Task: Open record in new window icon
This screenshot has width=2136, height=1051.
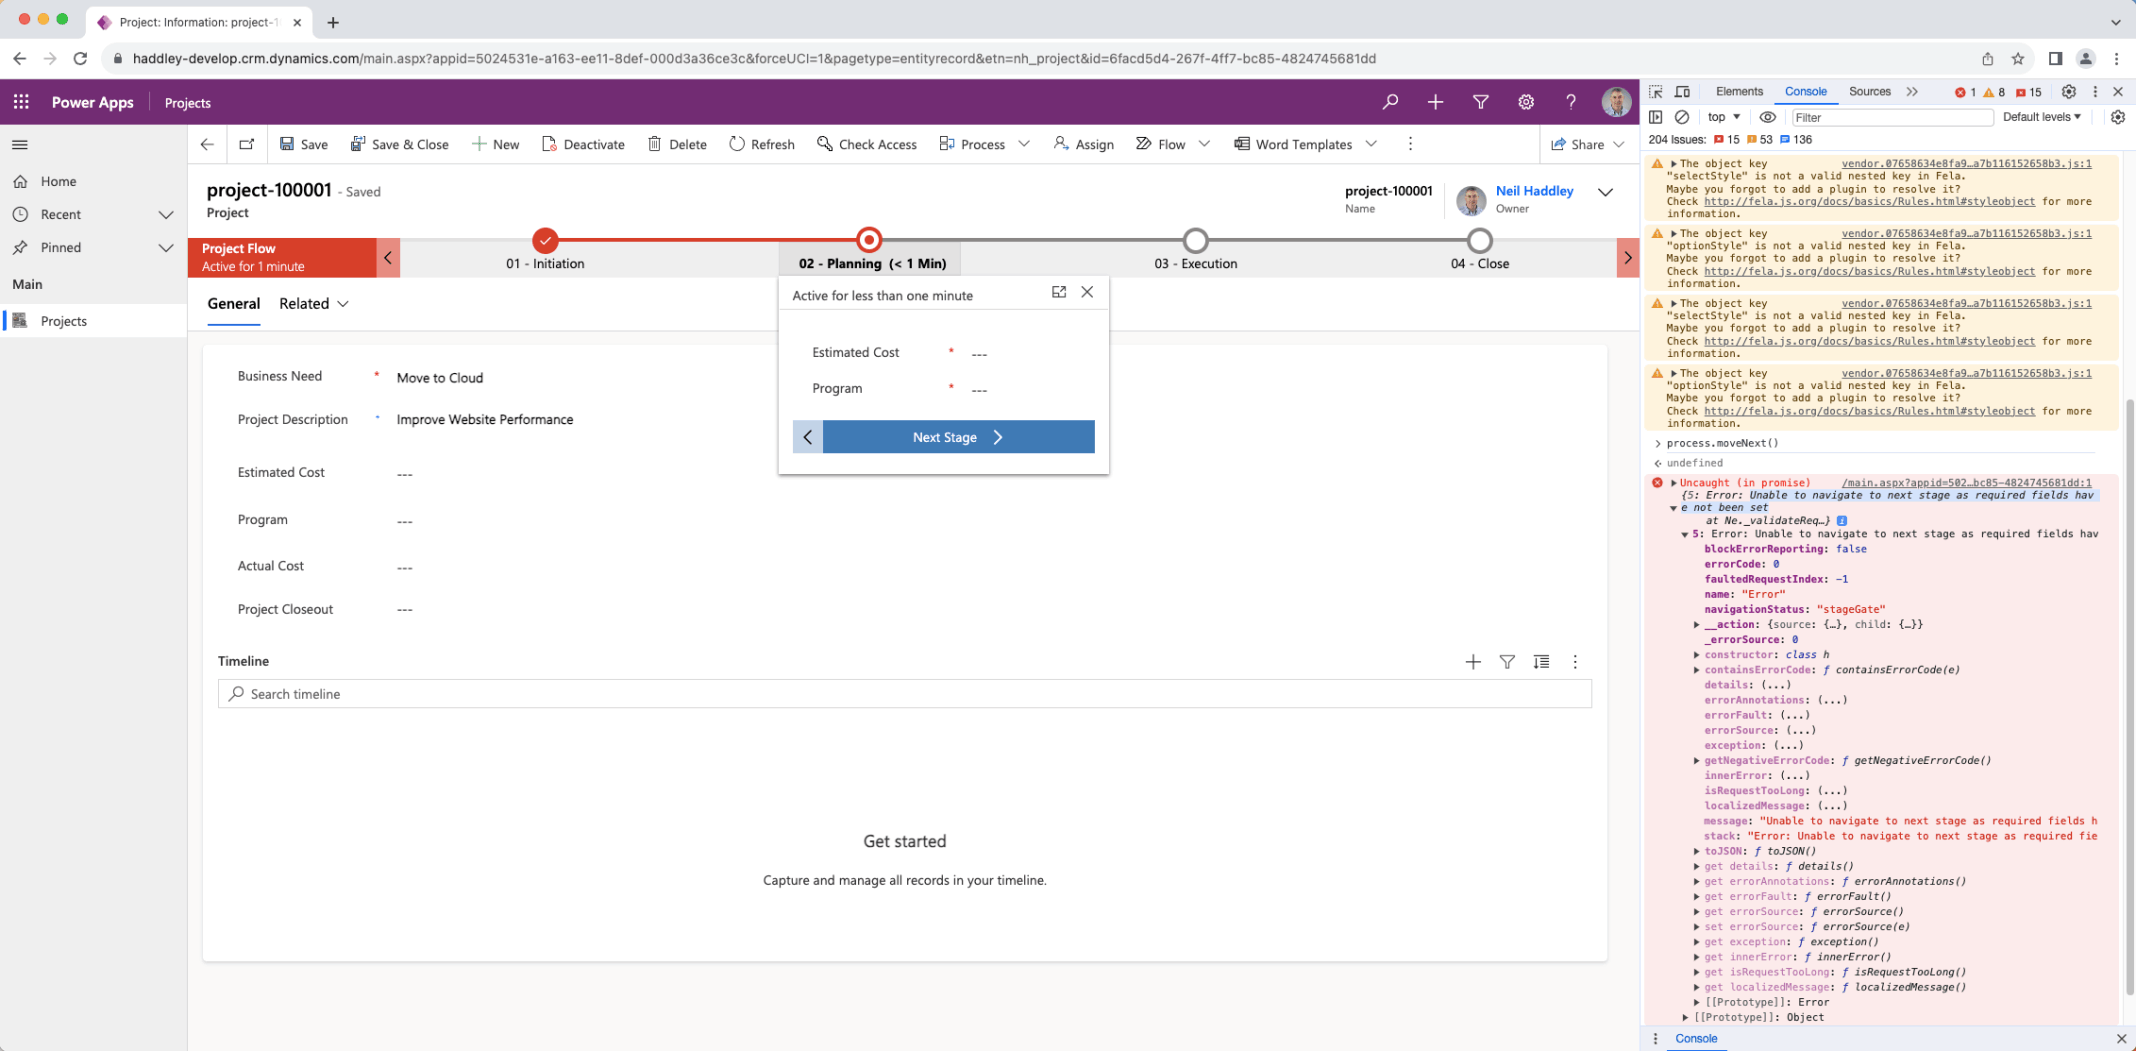Action: [x=247, y=144]
